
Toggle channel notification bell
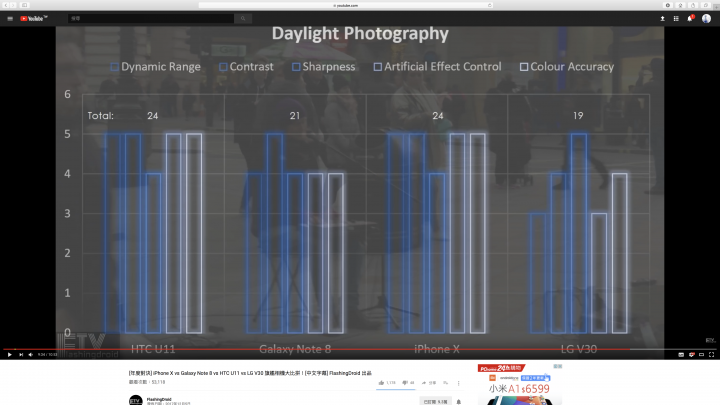click(458, 402)
